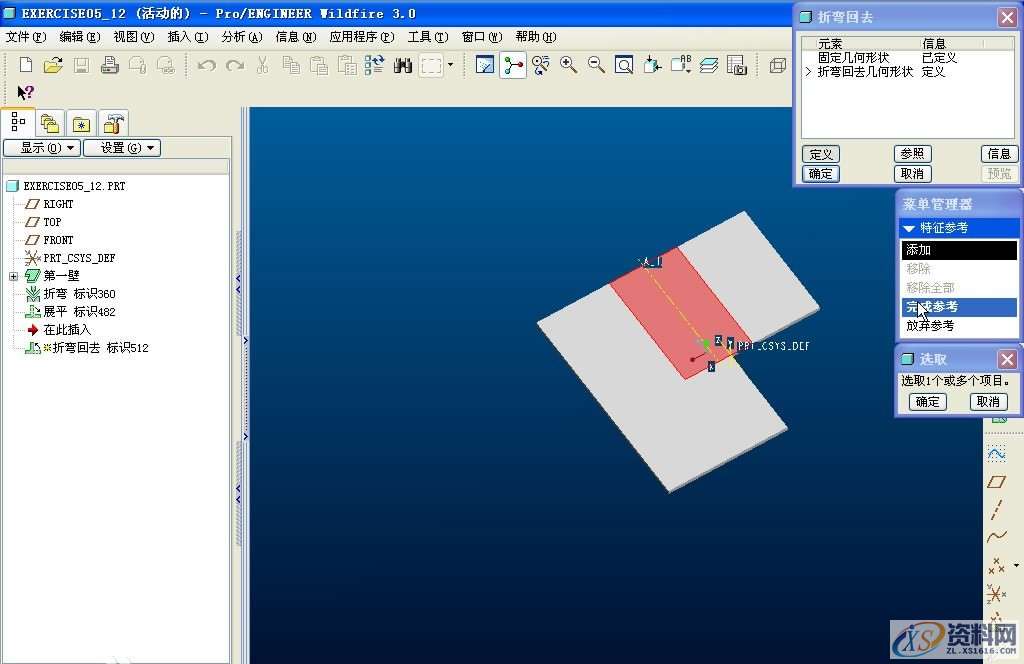Click the Open file folder icon
This screenshot has height=664, width=1024.
pos(53,66)
